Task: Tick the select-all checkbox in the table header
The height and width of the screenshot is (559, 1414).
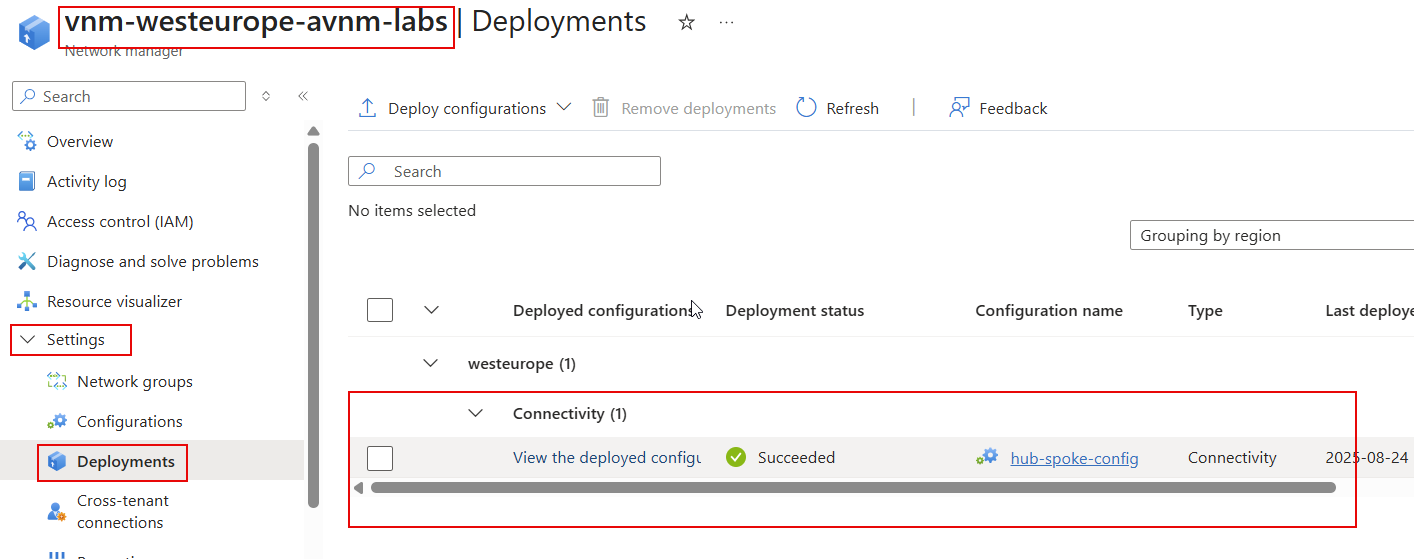Action: [x=380, y=310]
